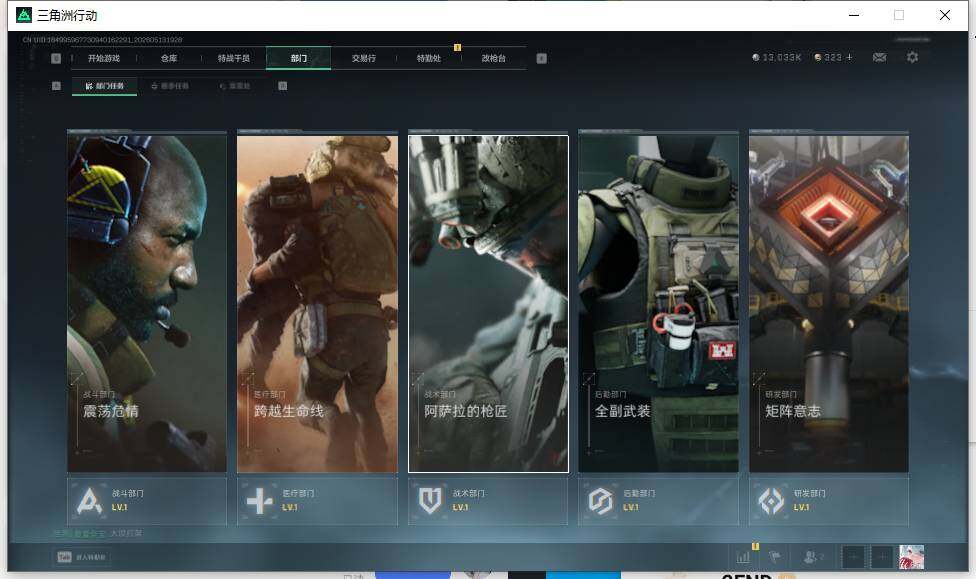Click the 战斗部门 A-shaped emblem icon
Screen dimensions: 976x579
[89, 501]
